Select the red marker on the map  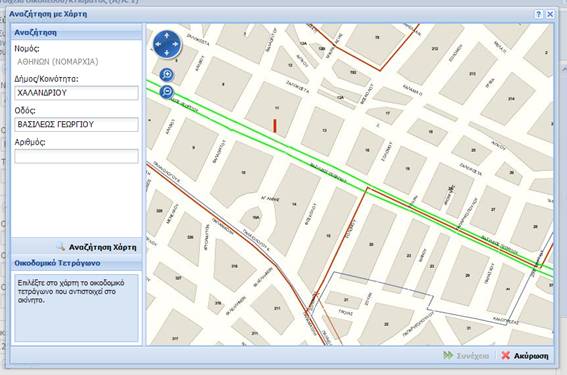pyautogui.click(x=275, y=125)
